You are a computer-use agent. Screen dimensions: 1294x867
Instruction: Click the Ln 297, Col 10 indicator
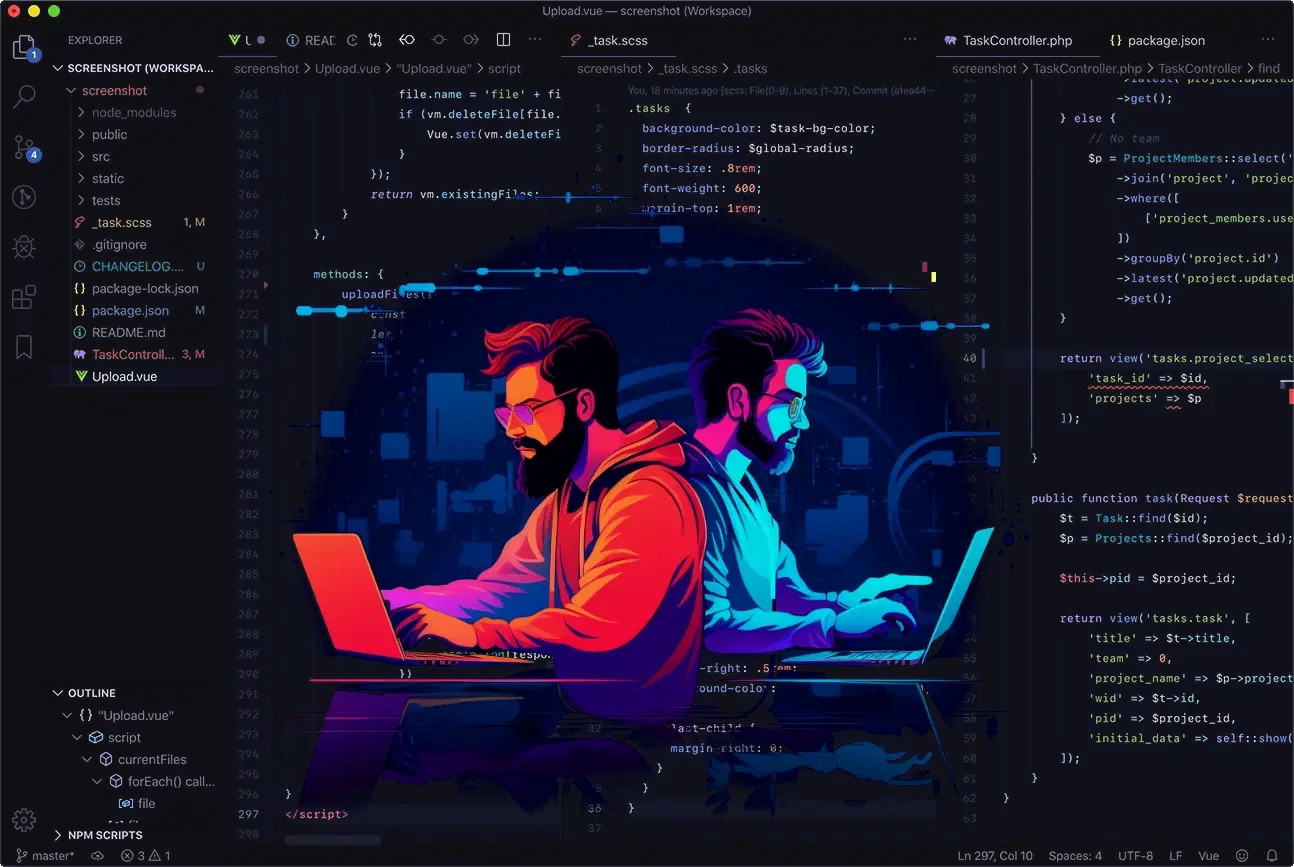995,856
